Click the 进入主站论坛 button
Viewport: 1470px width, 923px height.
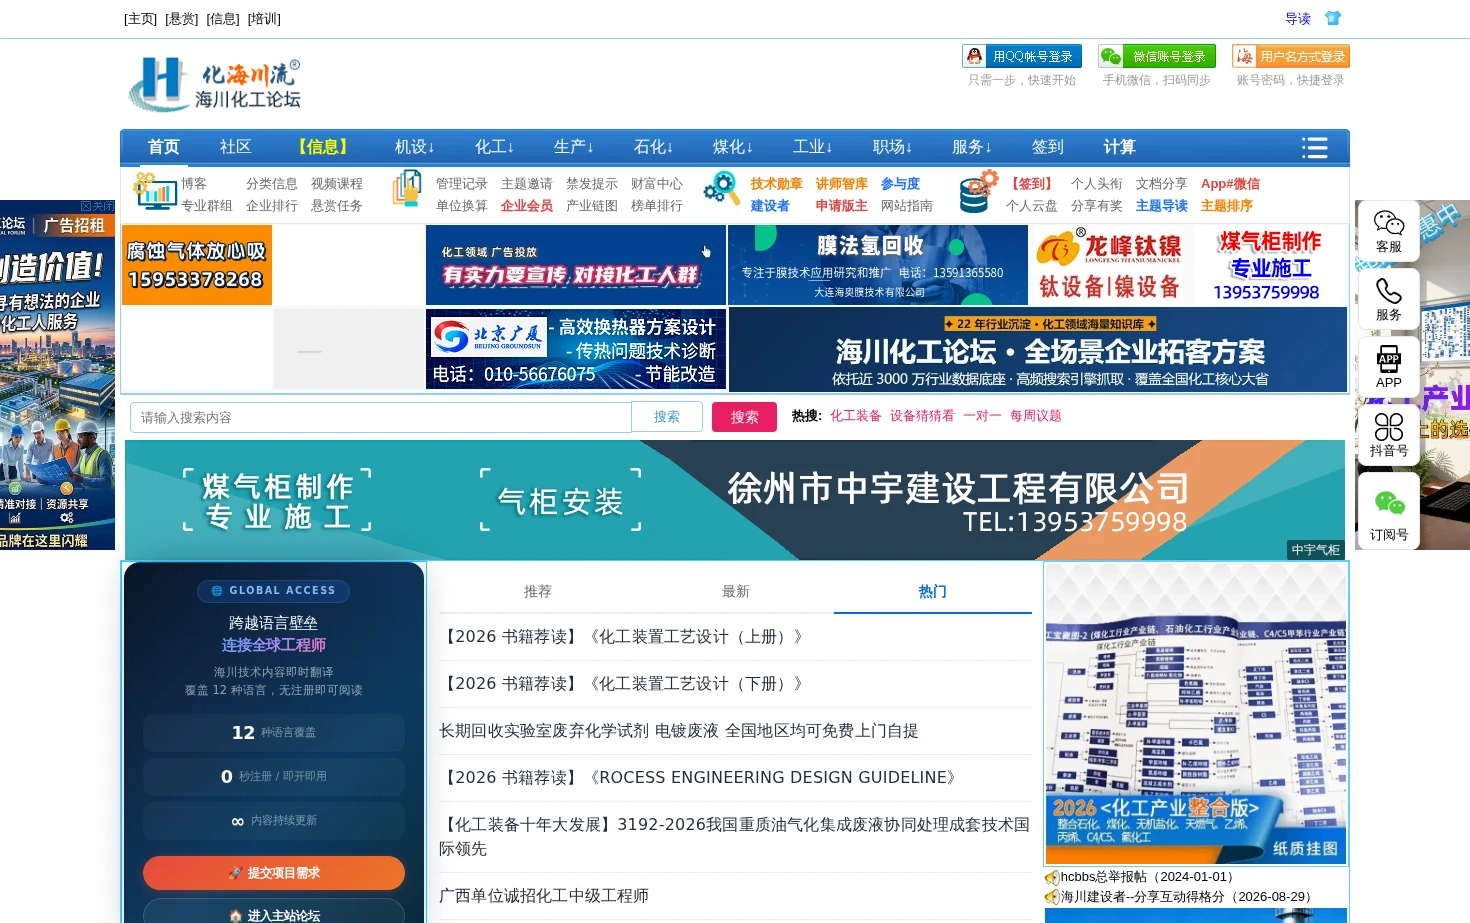coord(274,913)
